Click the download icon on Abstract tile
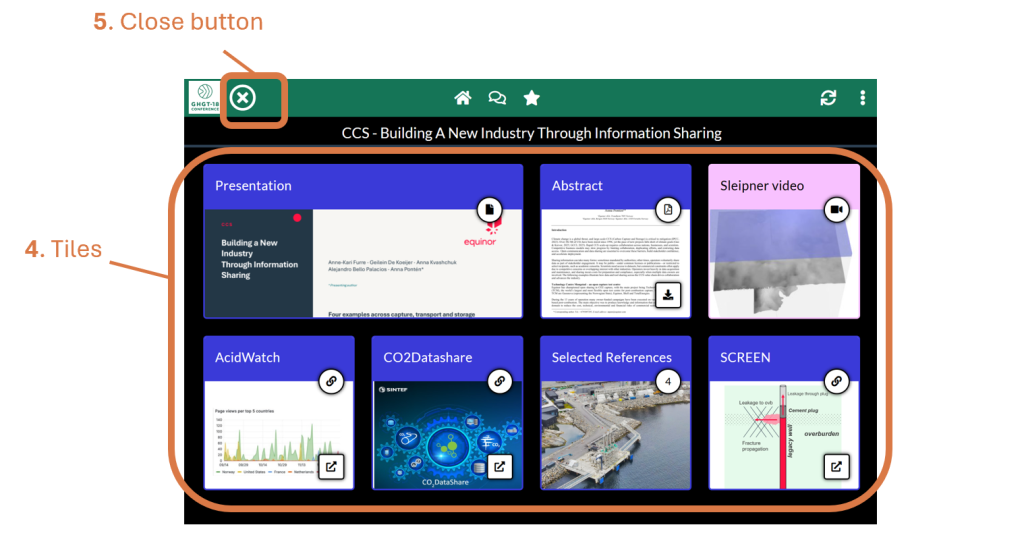The height and width of the screenshot is (552, 1024). click(x=668, y=295)
